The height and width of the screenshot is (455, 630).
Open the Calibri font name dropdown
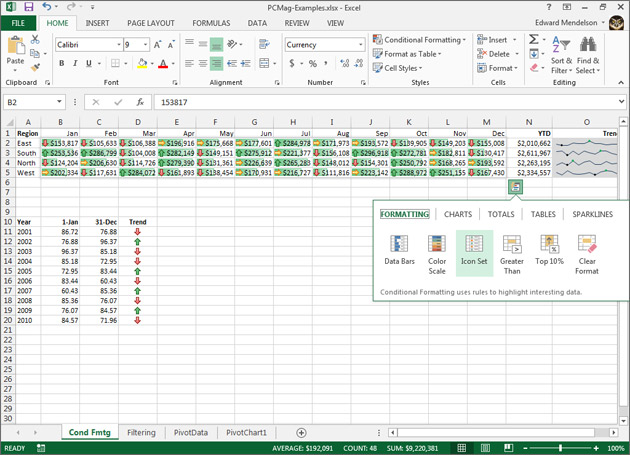tap(119, 45)
